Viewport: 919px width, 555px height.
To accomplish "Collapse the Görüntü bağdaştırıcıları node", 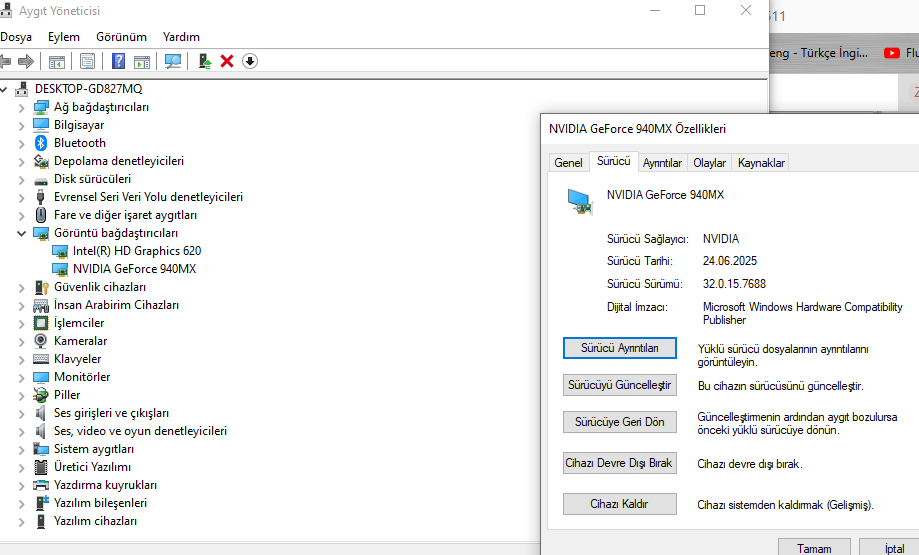I will tap(21, 233).
